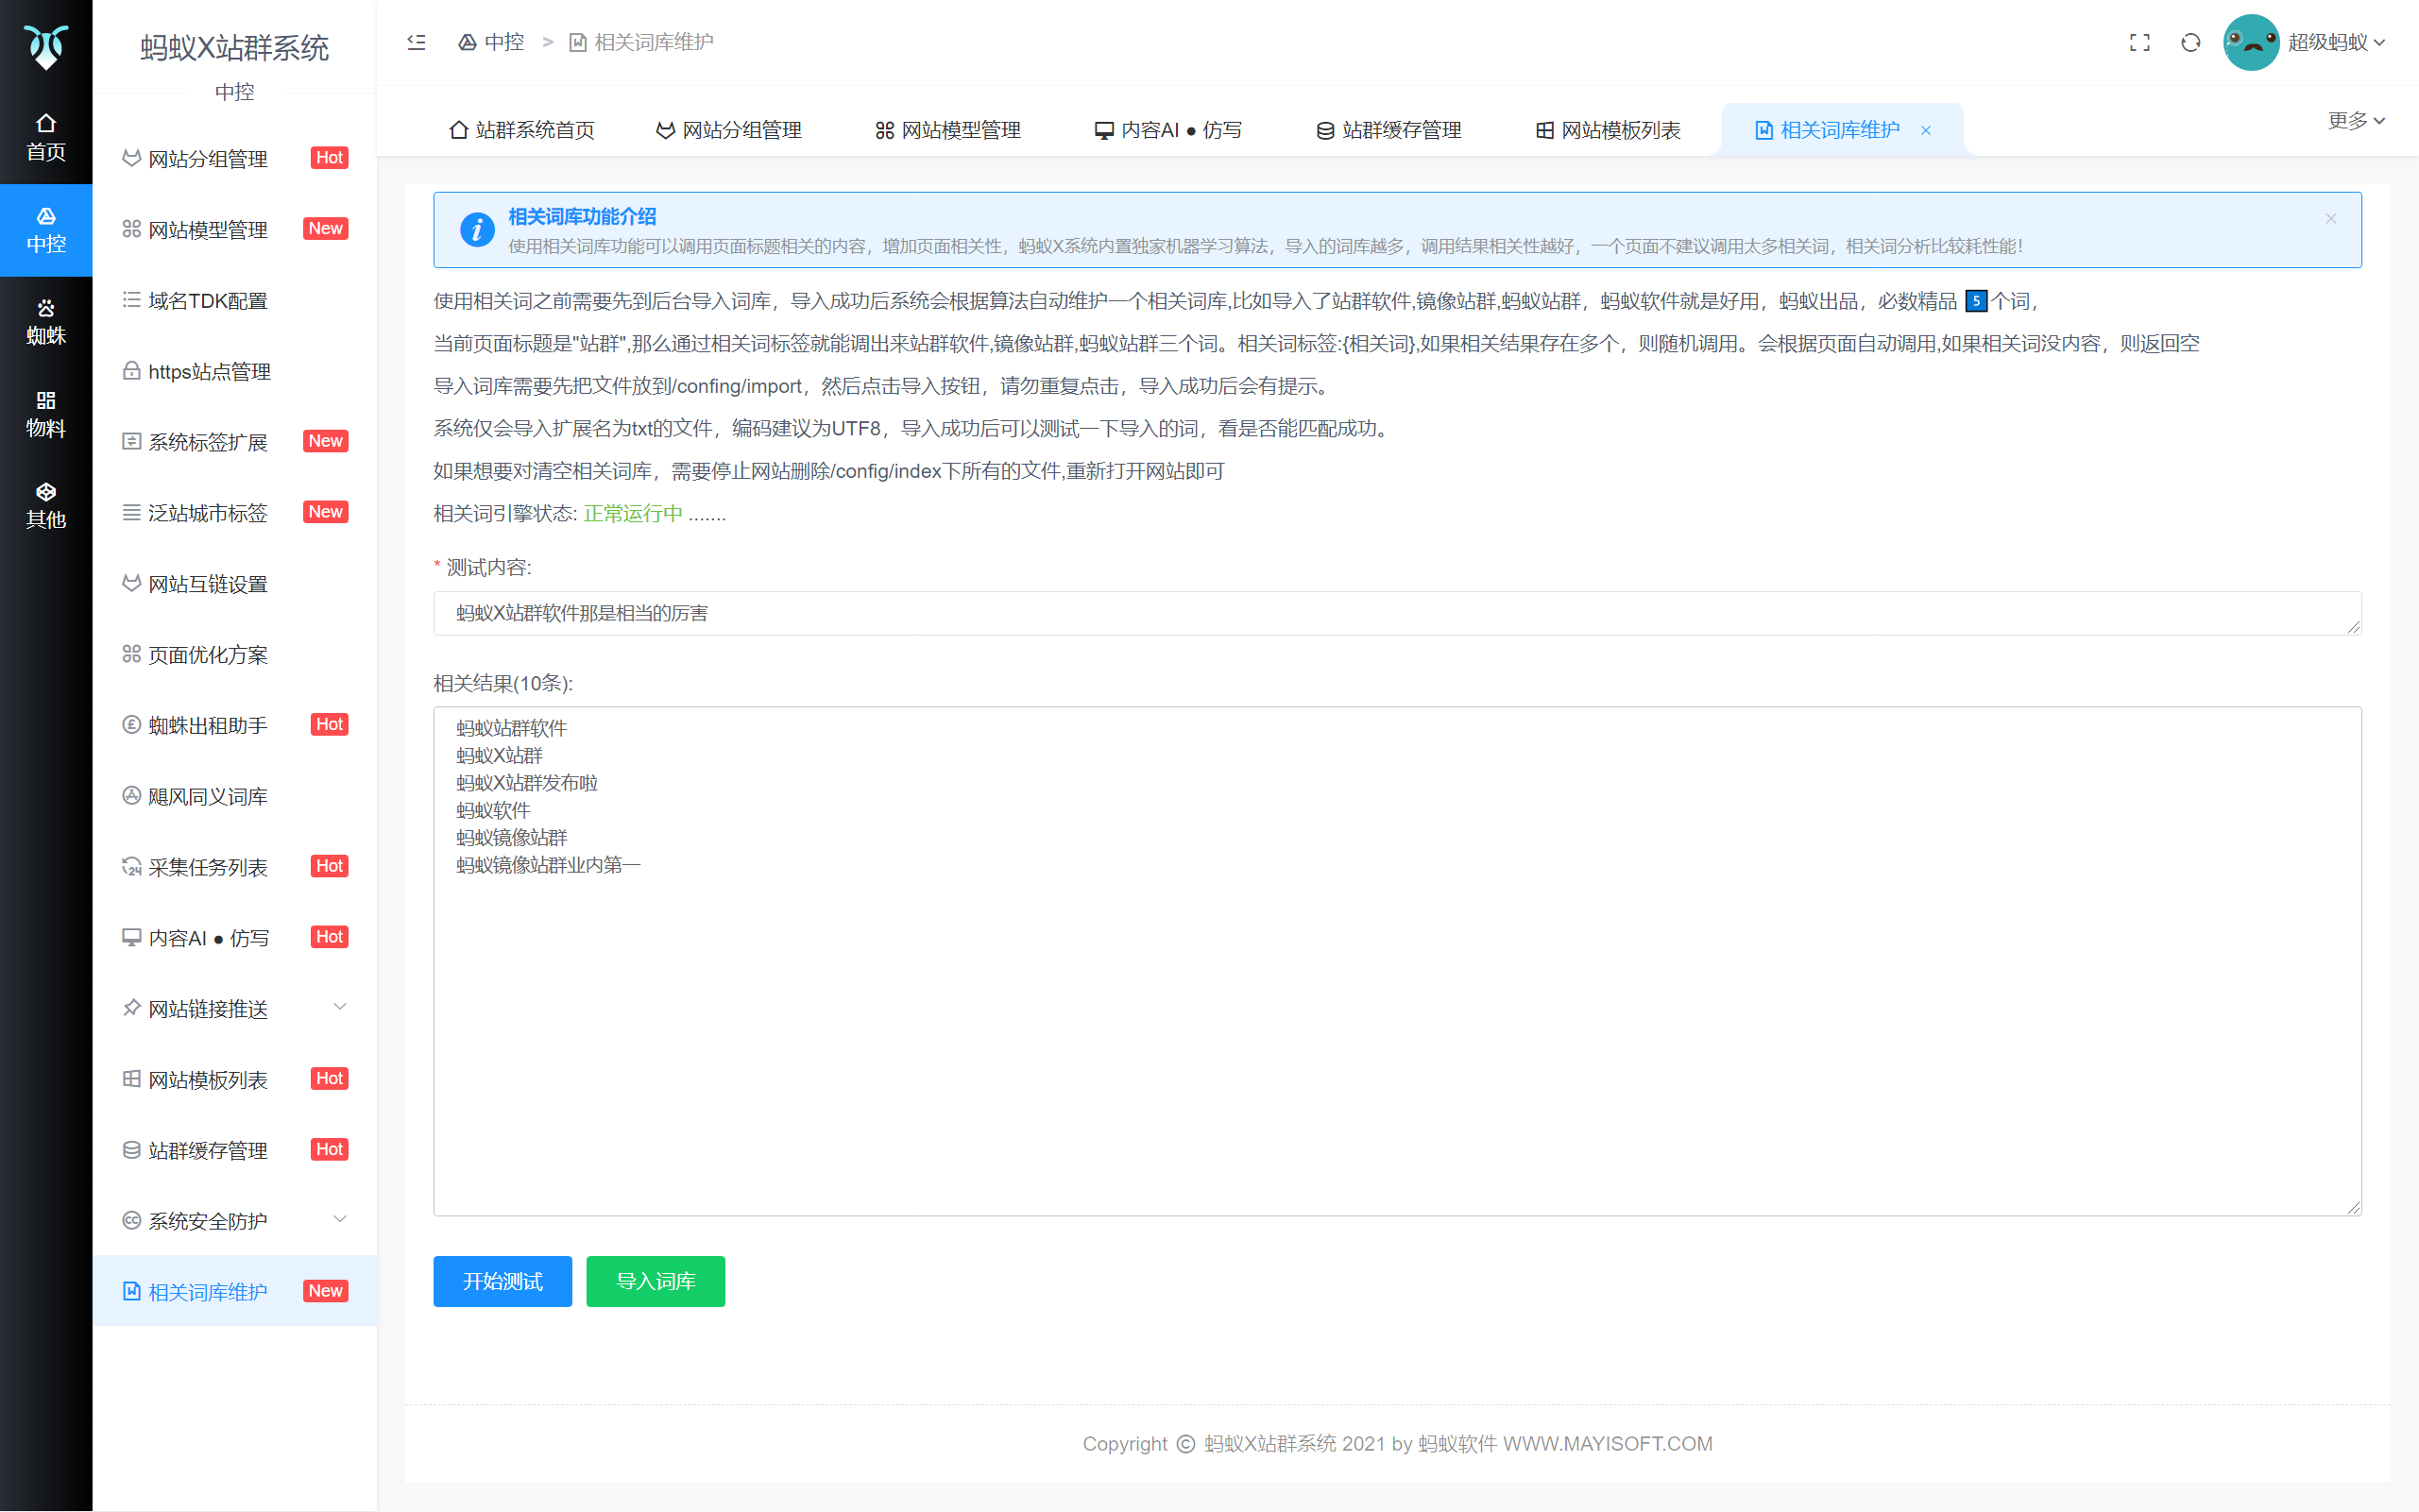Image resolution: width=2419 pixels, height=1512 pixels.
Task: Open 蜘蛛出租助手 in the side menu
Action: click(208, 725)
